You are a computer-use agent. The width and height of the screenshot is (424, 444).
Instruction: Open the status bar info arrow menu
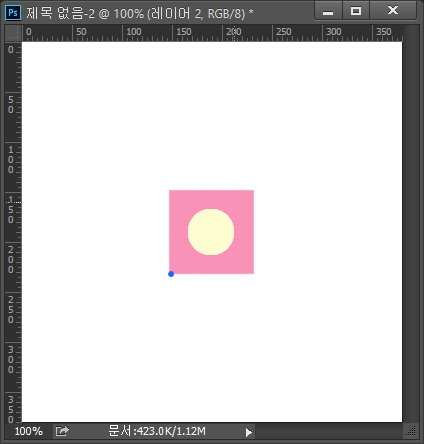[248, 432]
